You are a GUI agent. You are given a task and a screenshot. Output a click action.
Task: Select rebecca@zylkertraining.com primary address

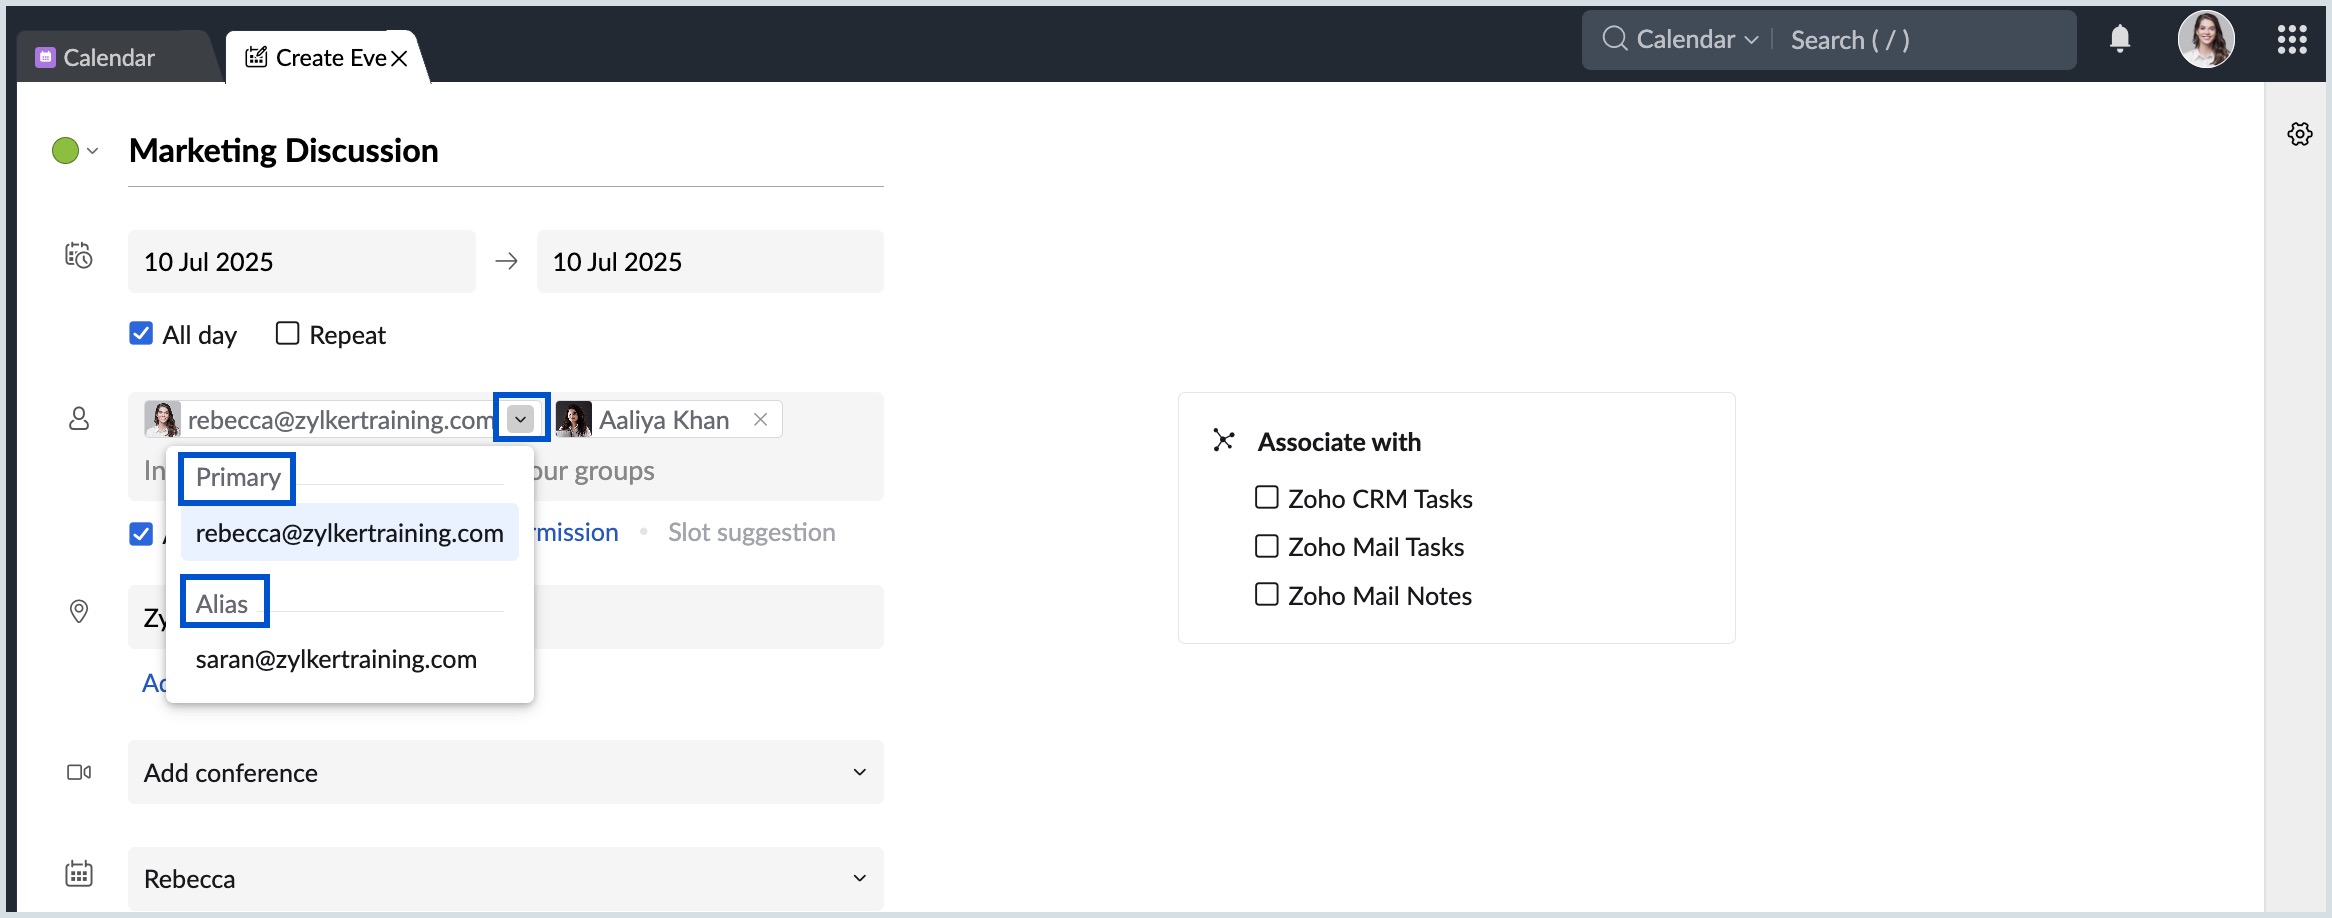click(x=349, y=533)
